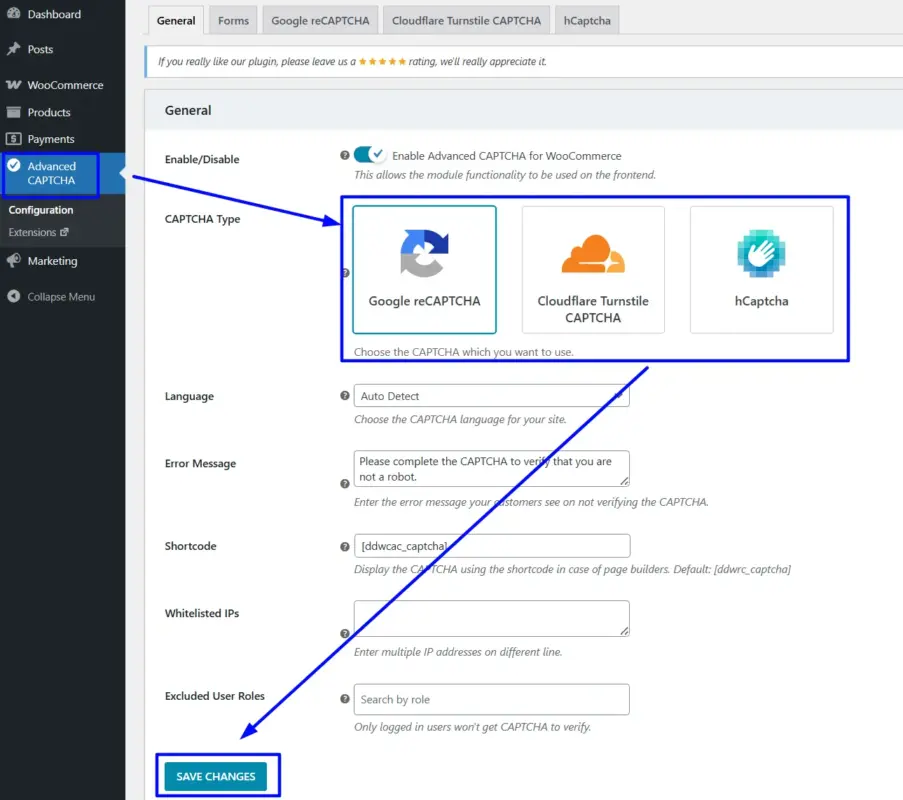Open the Google reCAPTCHA tab
Viewport: 903px width, 800px height.
tap(320, 21)
